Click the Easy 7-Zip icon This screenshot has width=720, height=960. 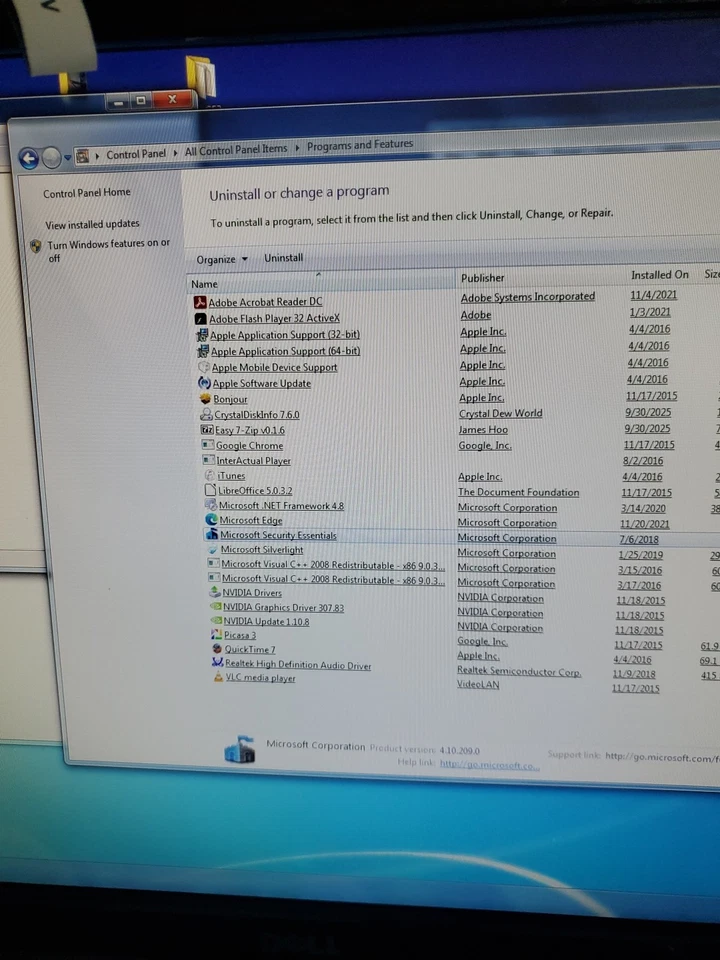coord(207,430)
